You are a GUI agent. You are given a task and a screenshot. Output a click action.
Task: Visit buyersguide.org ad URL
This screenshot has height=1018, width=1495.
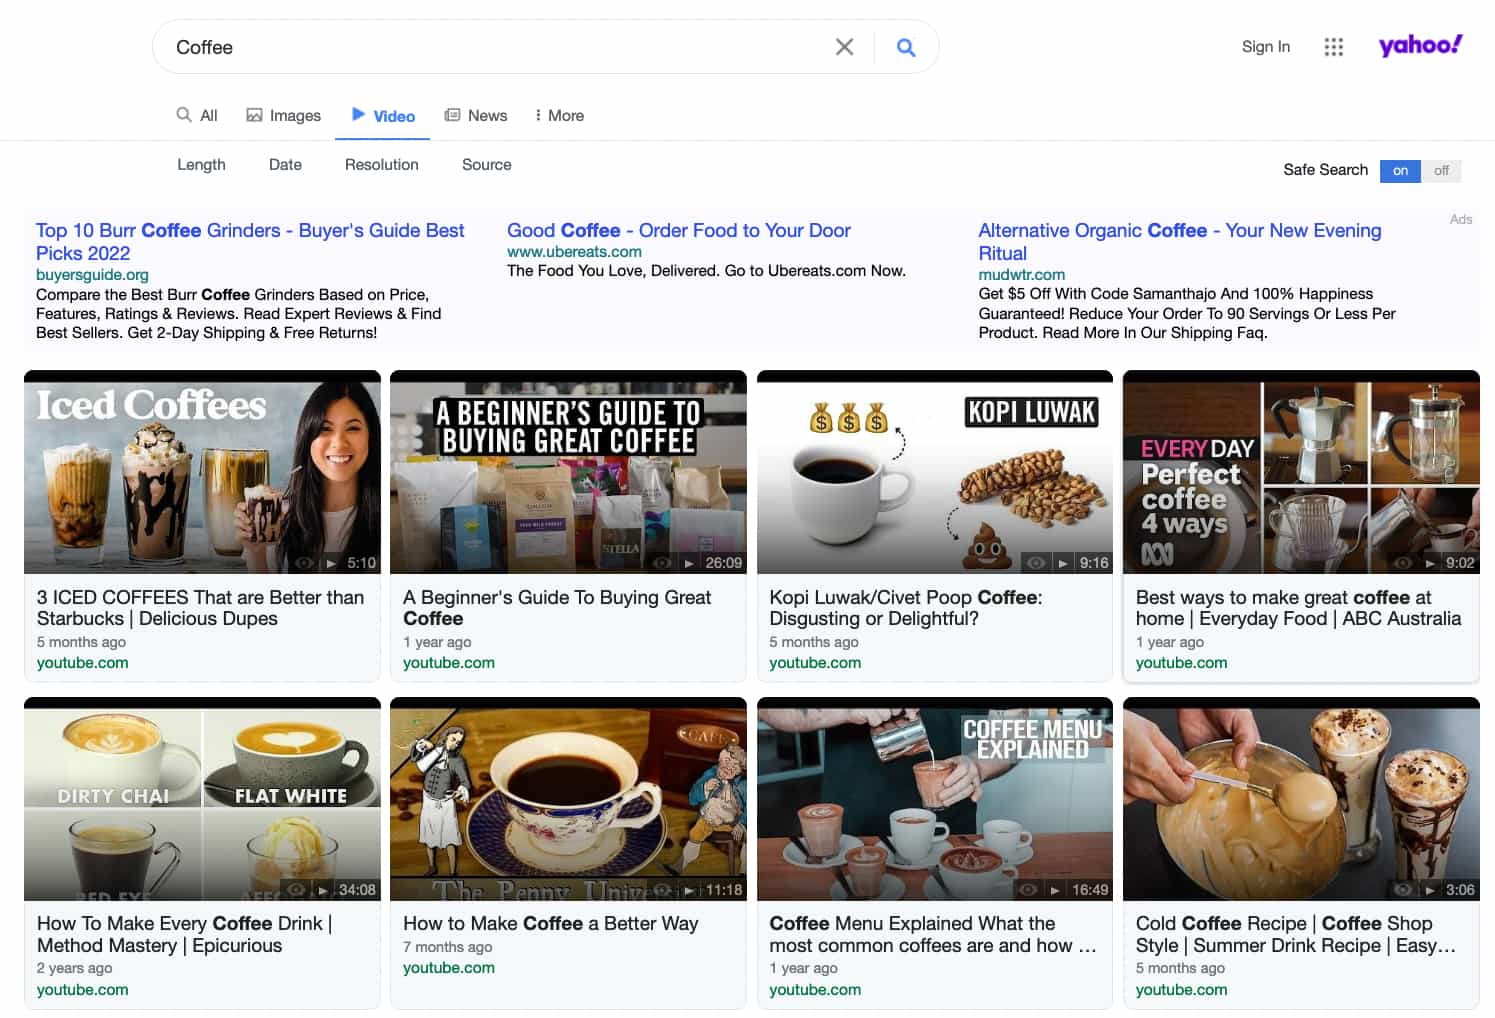point(92,275)
